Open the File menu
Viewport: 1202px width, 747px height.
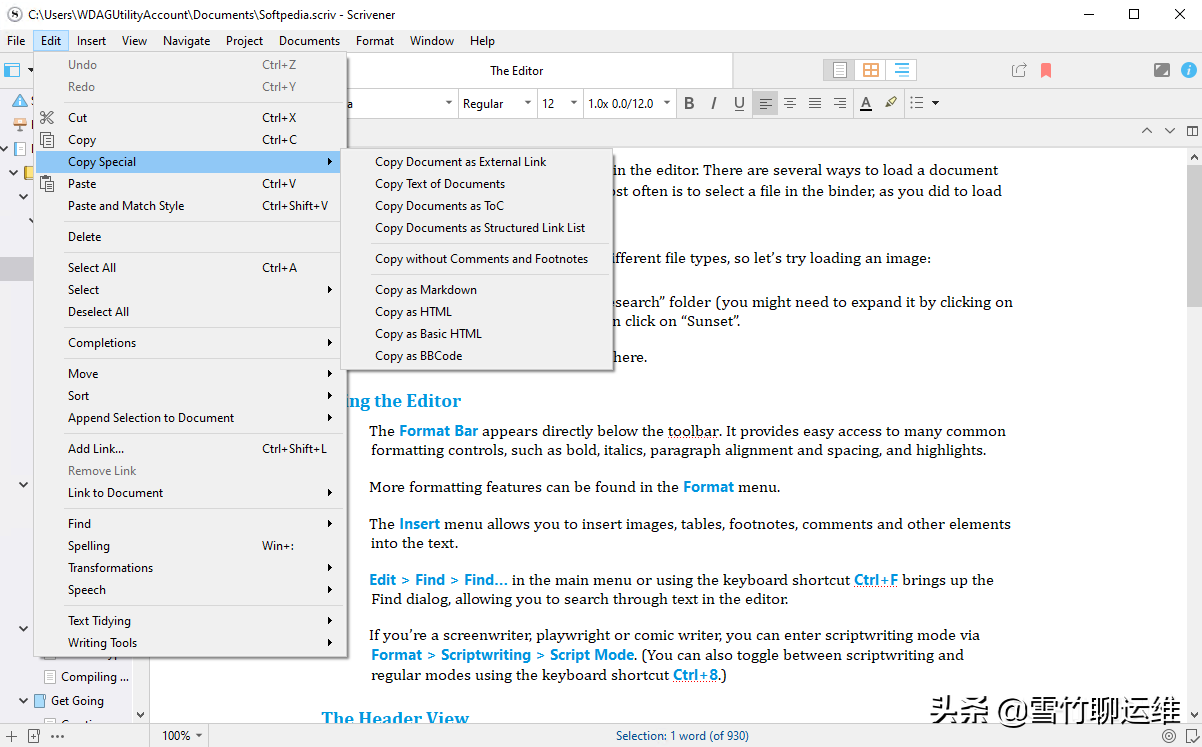[x=16, y=41]
